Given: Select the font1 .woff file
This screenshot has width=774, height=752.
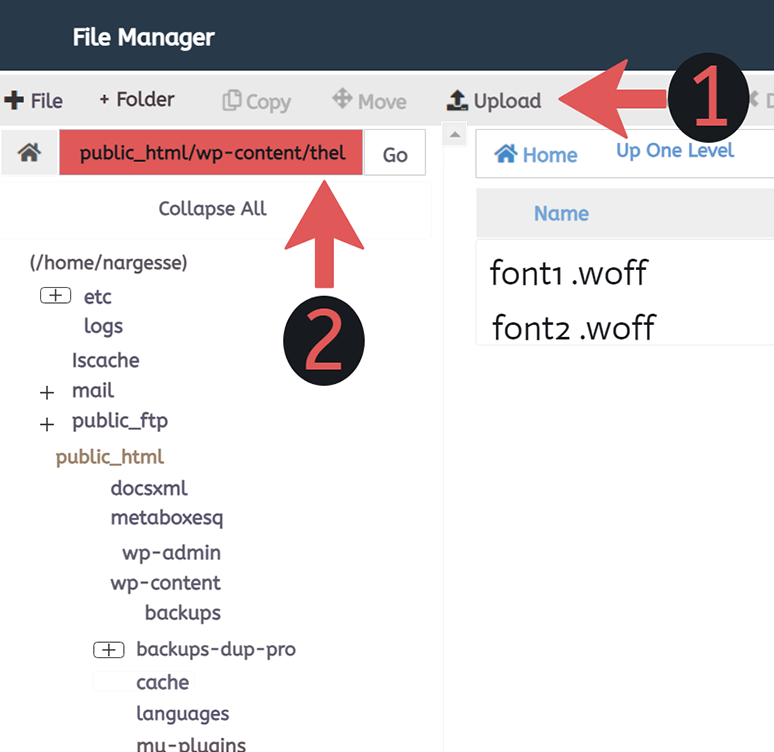Looking at the screenshot, I should click(x=568, y=273).
